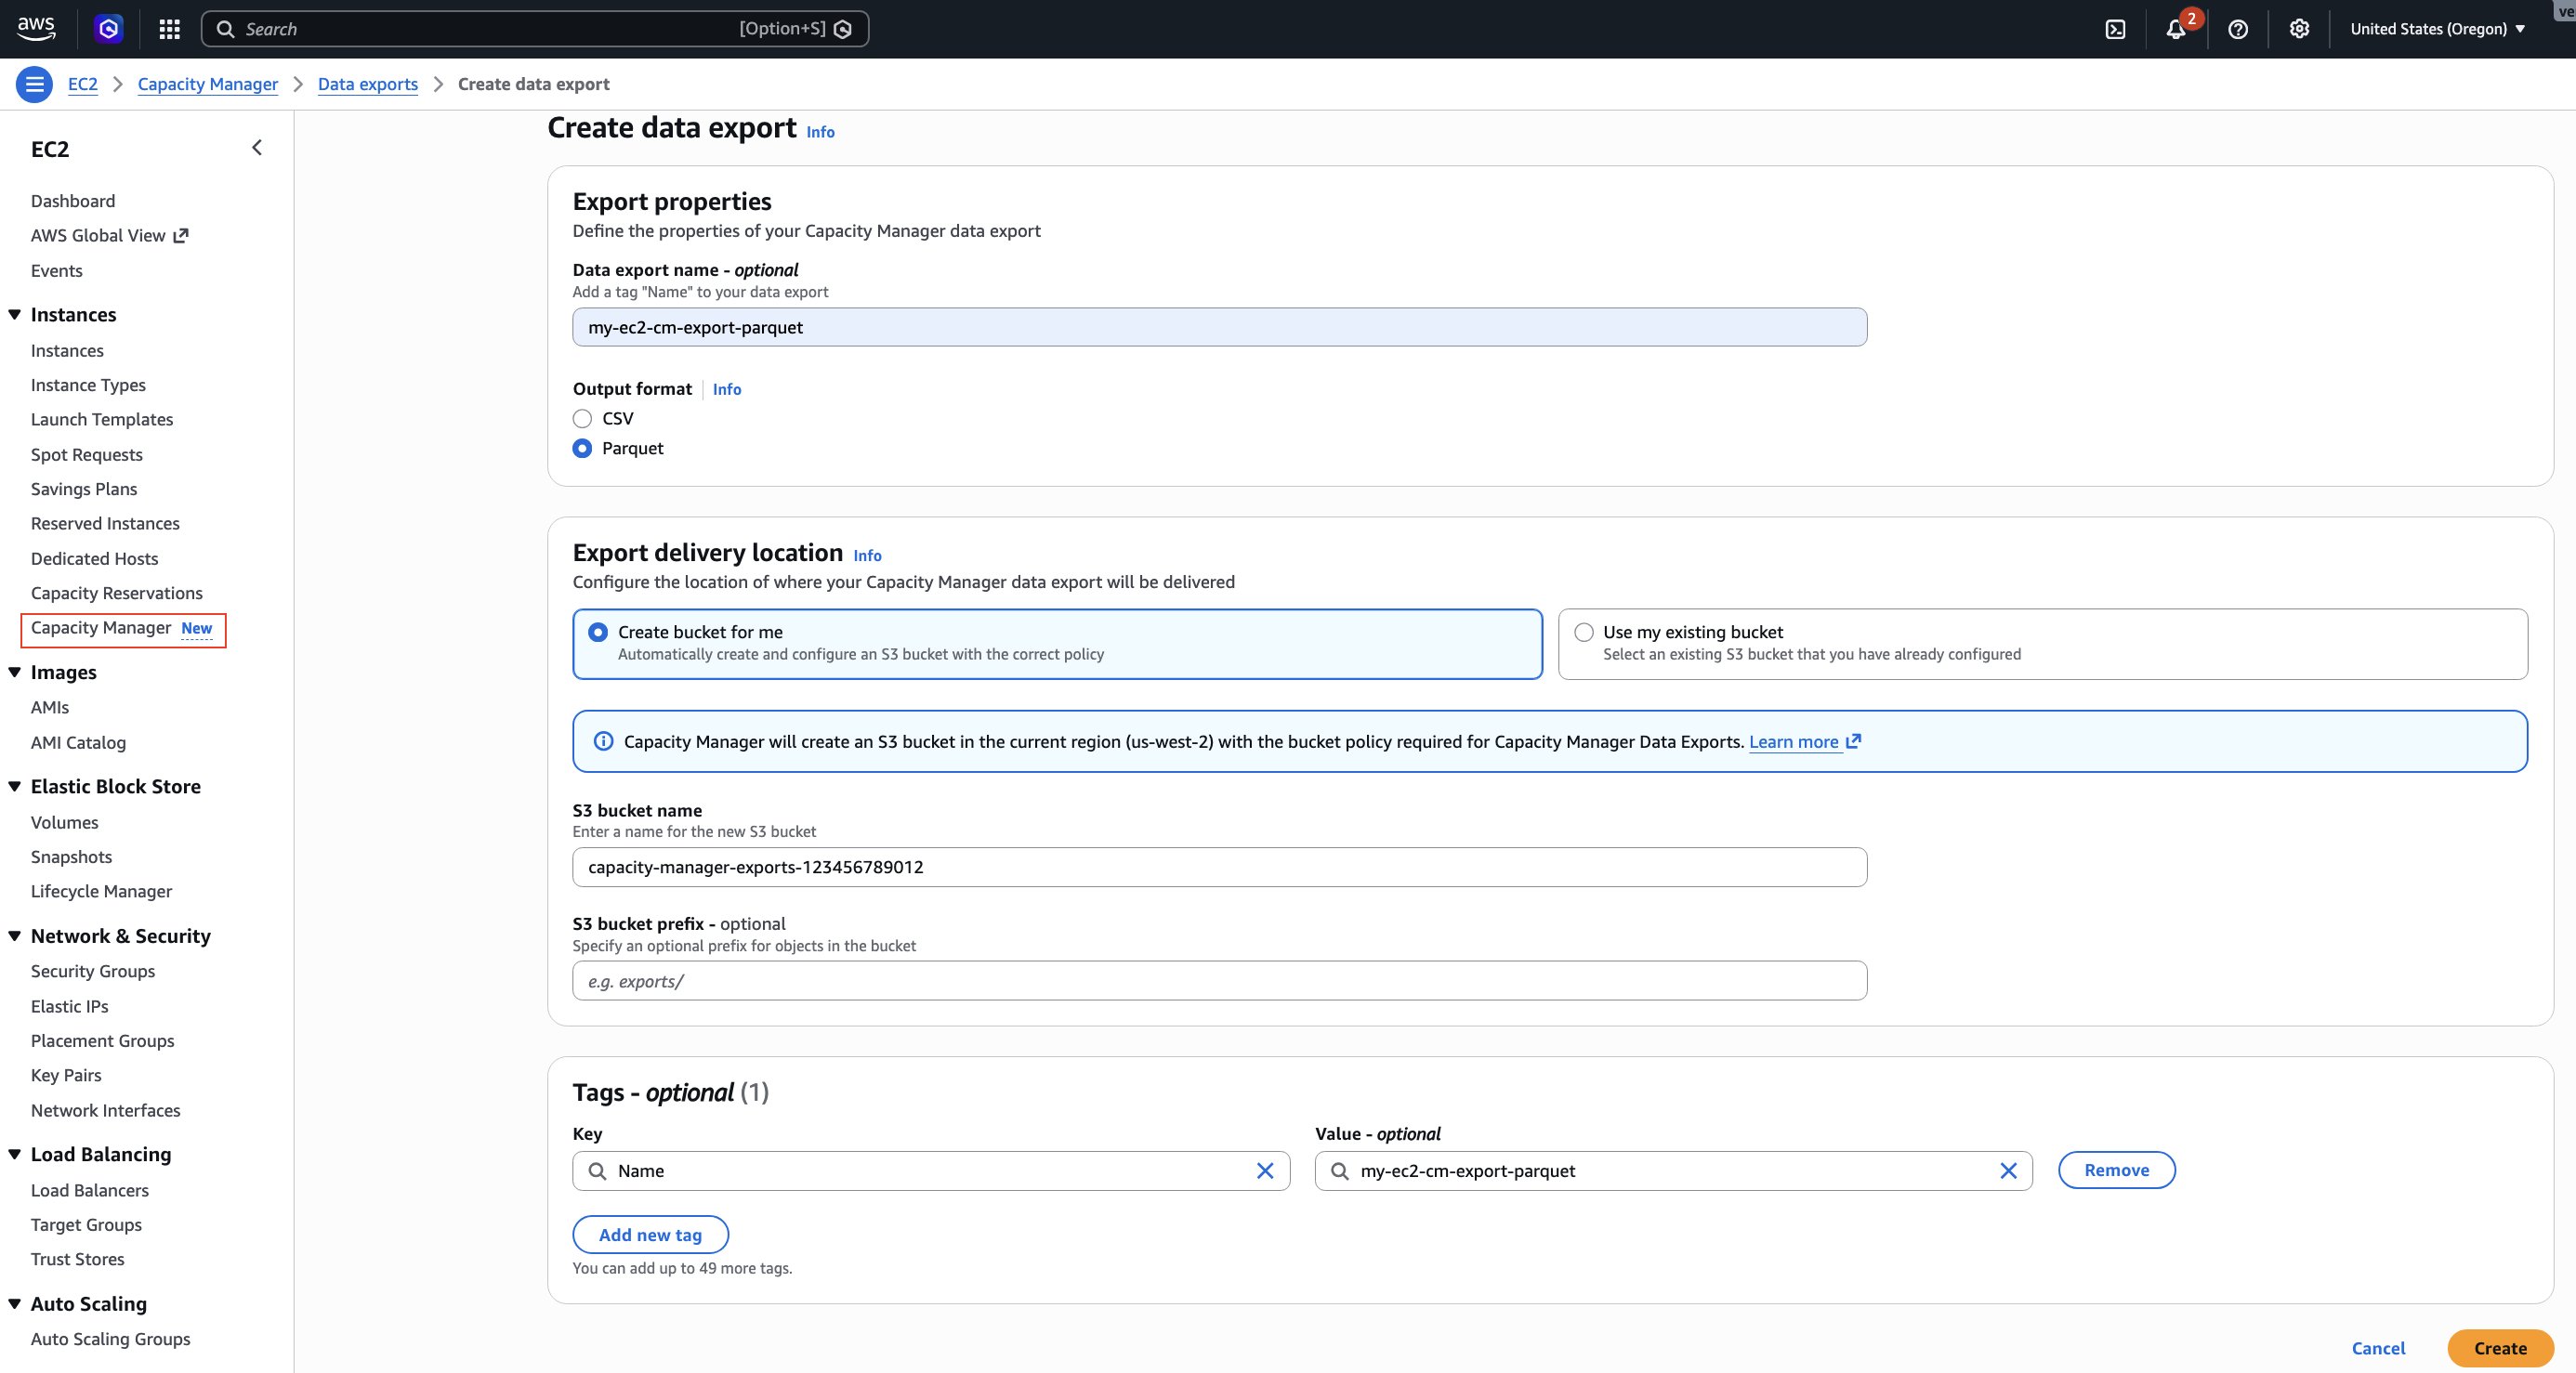This screenshot has height=1373, width=2576.
Task: Choose Create bucket for me option
Action: pyautogui.click(x=1057, y=644)
